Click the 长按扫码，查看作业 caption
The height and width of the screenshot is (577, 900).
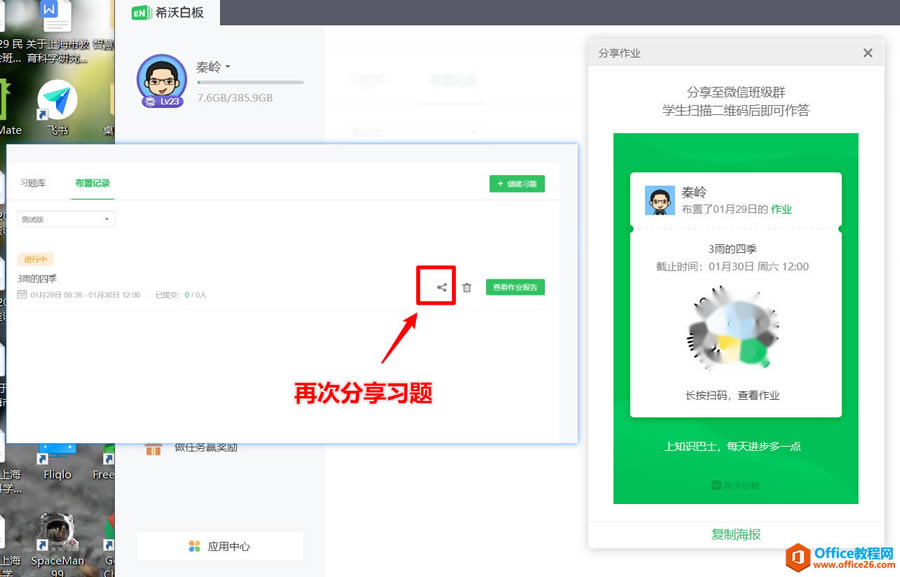coord(732,395)
